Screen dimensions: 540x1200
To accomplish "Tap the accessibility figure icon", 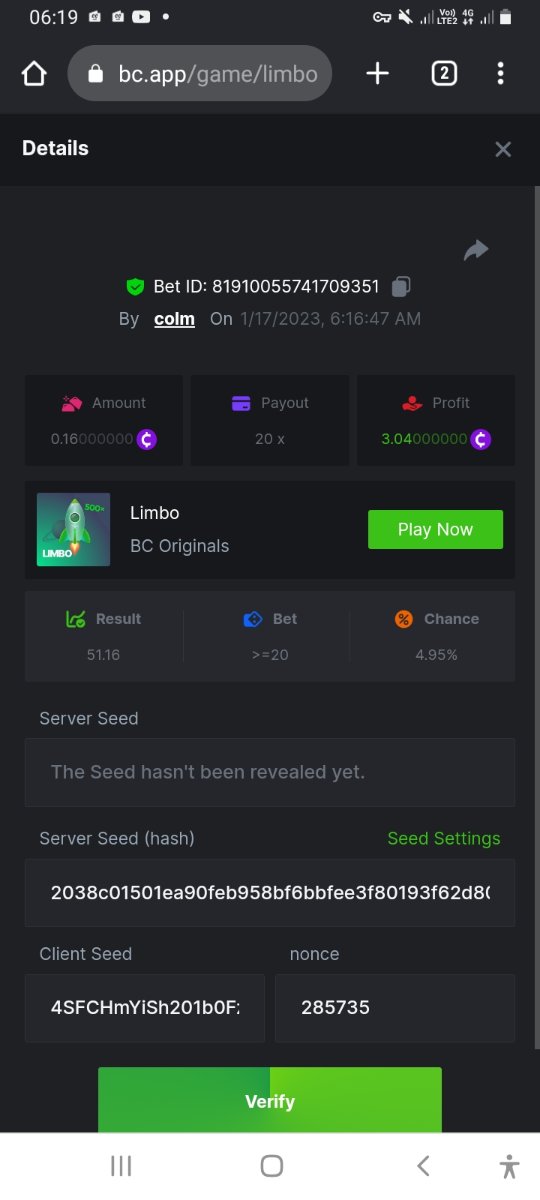I will coord(510,1166).
